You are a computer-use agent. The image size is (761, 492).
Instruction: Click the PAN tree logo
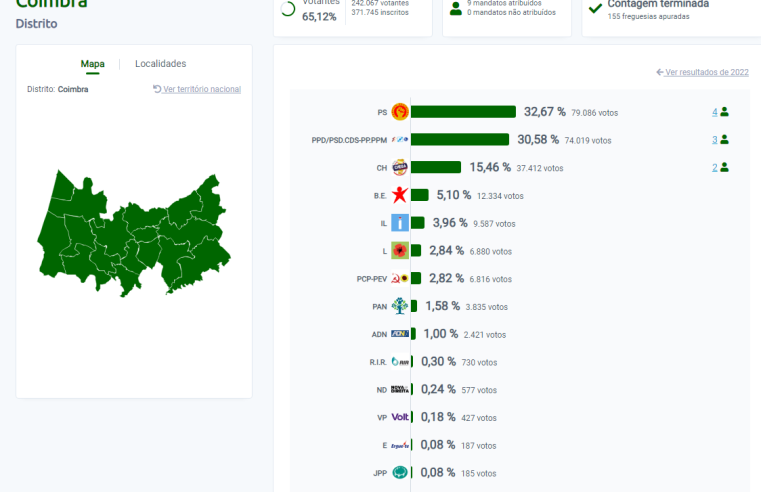(400, 306)
